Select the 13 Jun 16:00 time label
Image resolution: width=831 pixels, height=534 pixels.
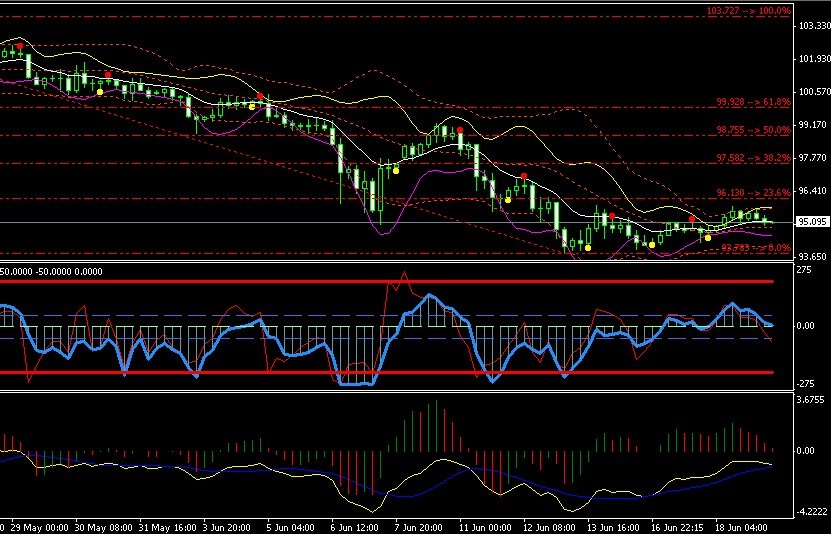(x=615, y=528)
